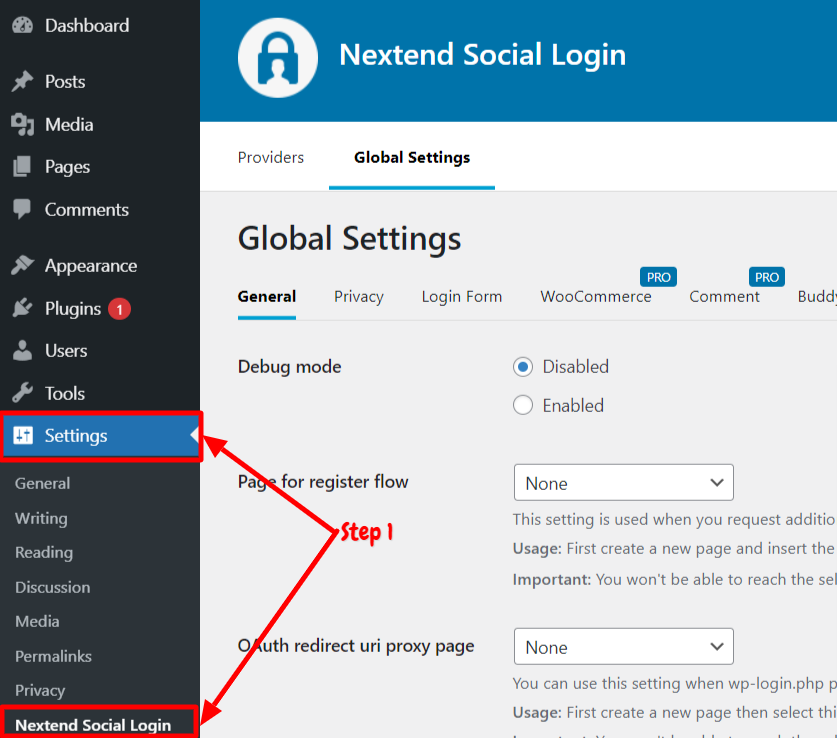Switch to the Providers tab
The image size is (837, 738).
271,157
